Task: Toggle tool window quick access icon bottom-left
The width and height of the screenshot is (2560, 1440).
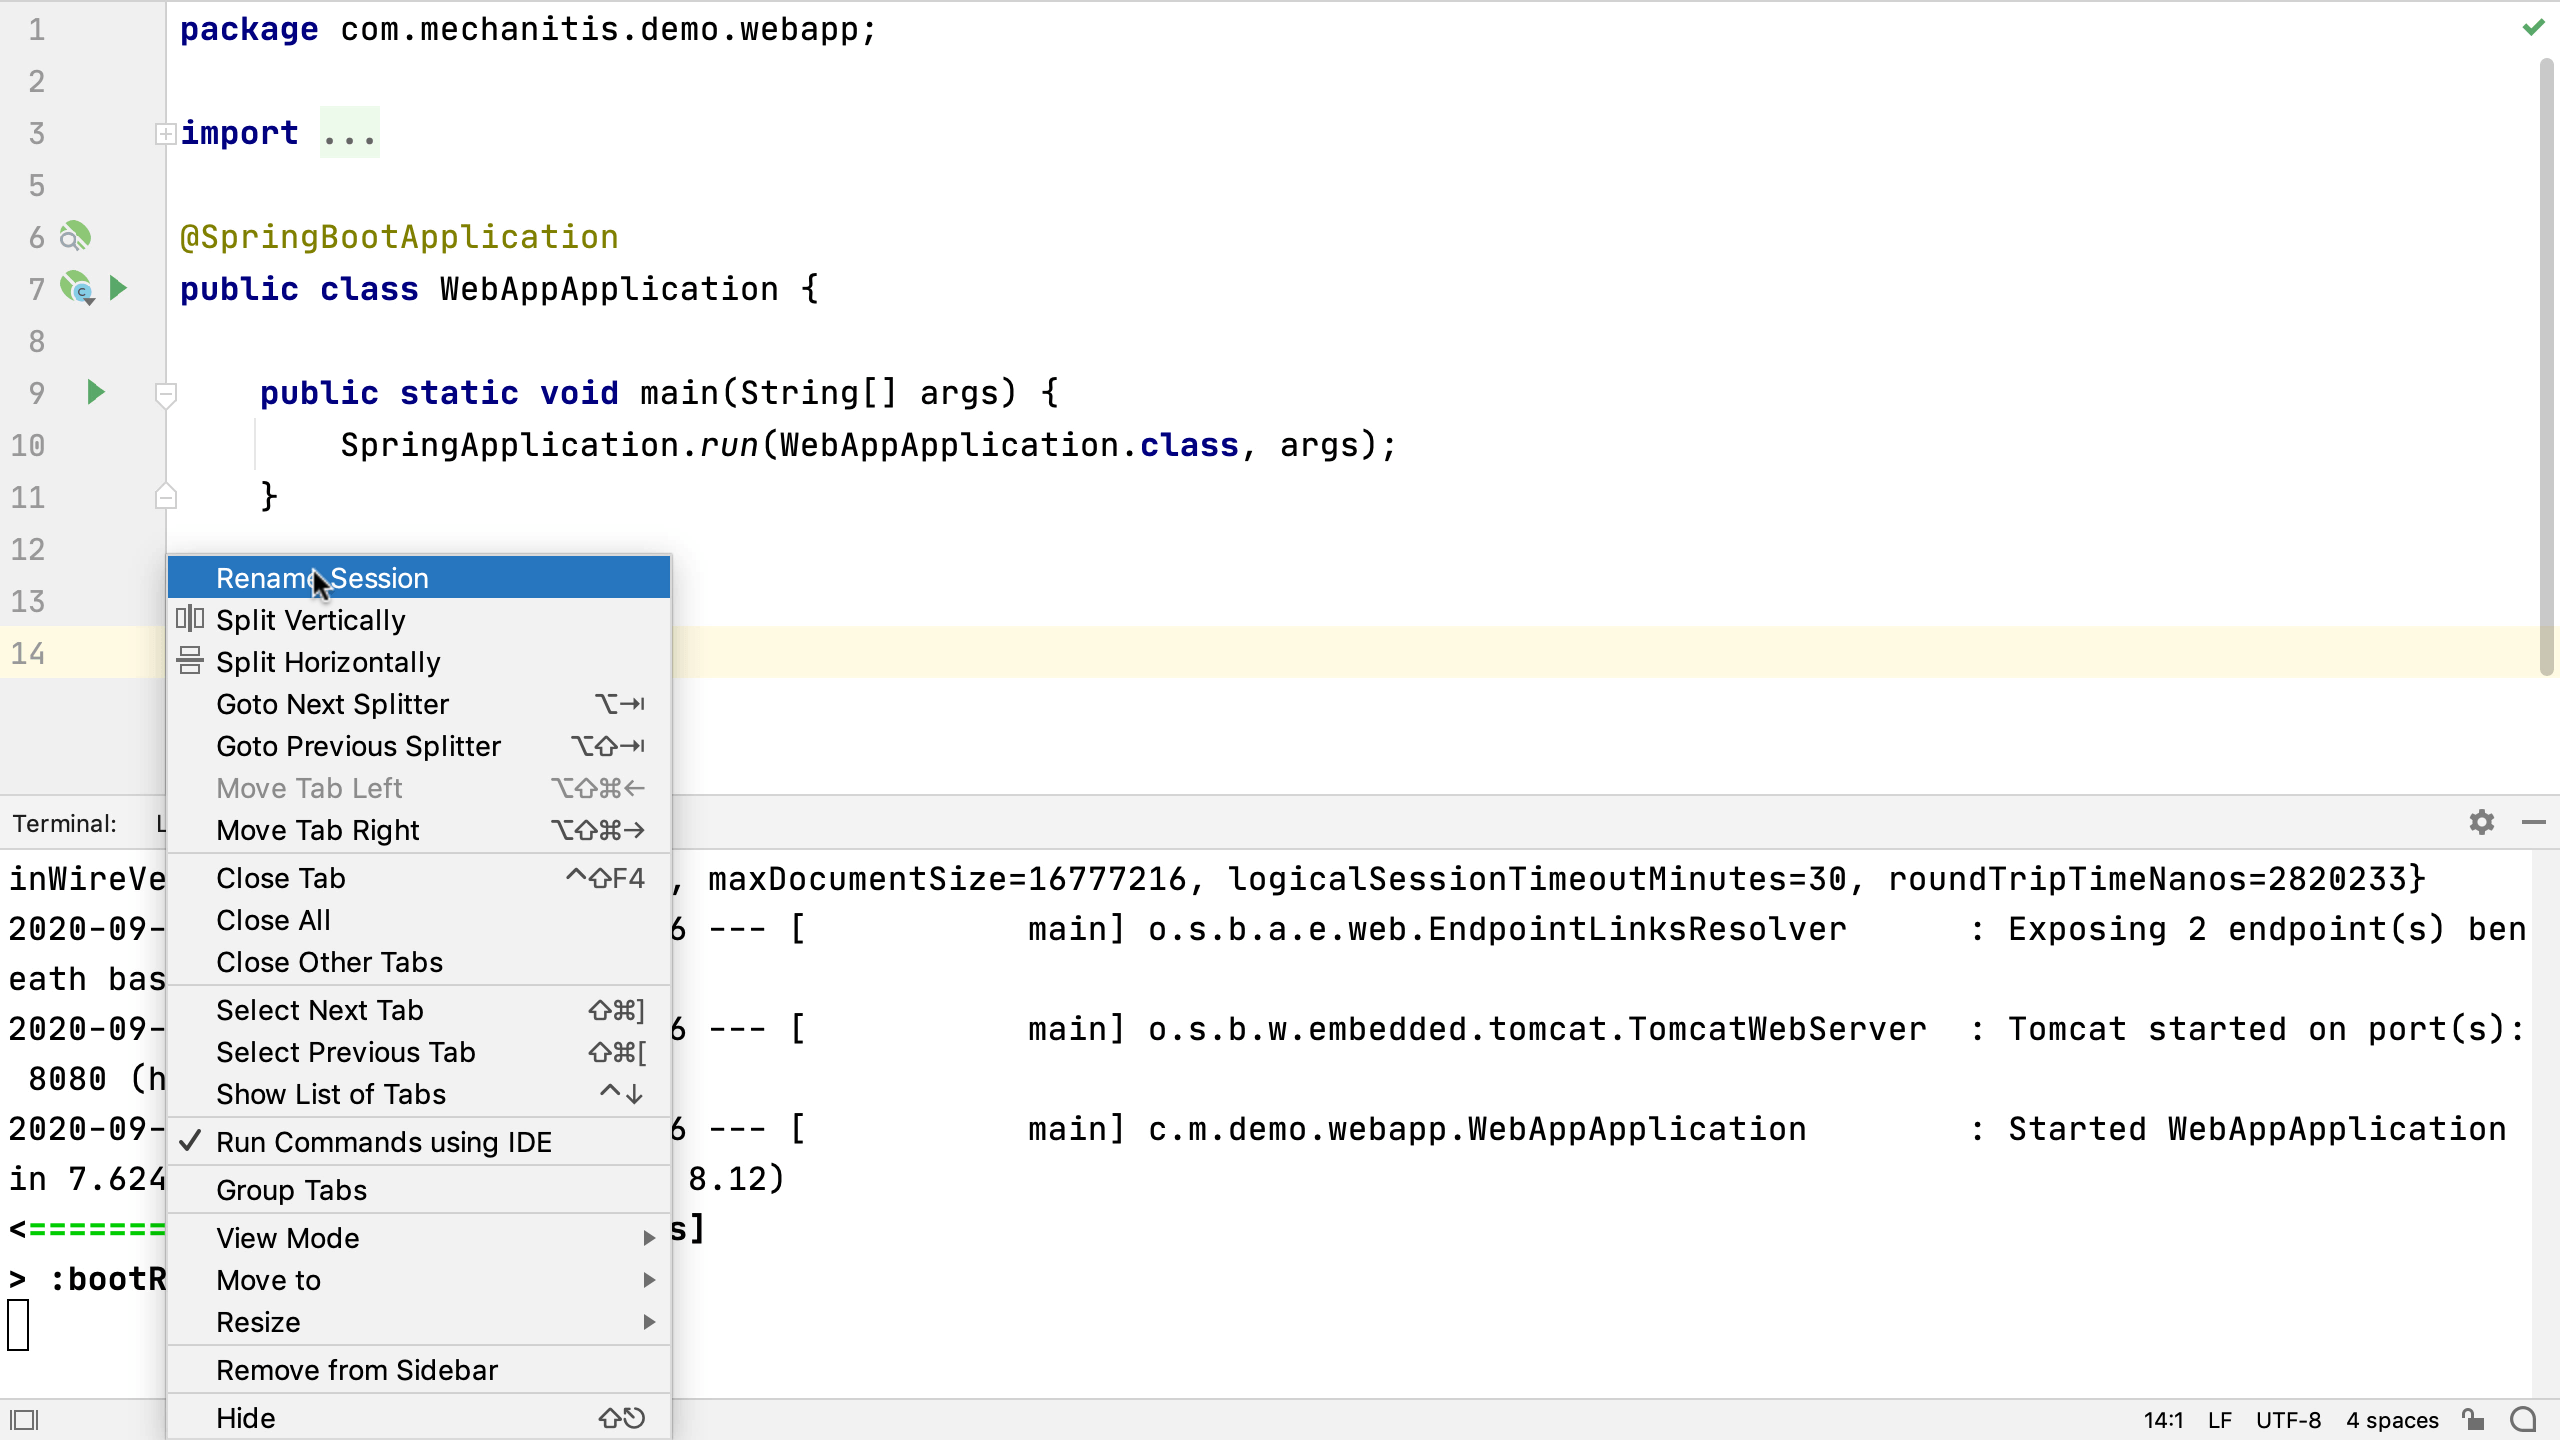Action: coord(24,1419)
